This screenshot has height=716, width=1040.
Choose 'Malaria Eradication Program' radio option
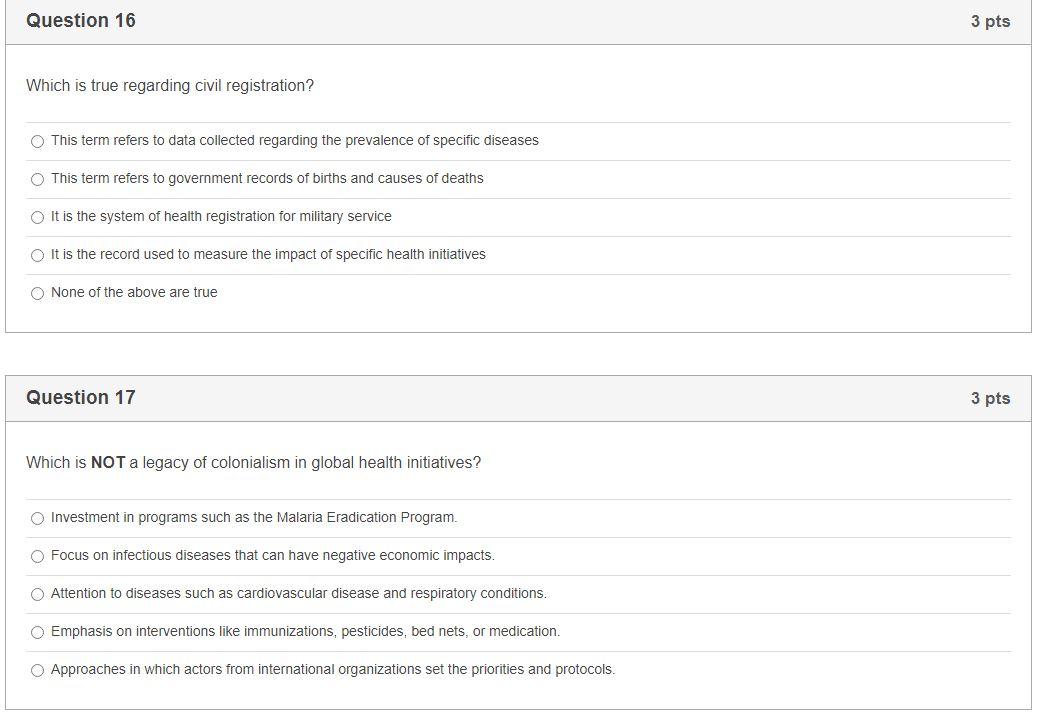(x=38, y=519)
